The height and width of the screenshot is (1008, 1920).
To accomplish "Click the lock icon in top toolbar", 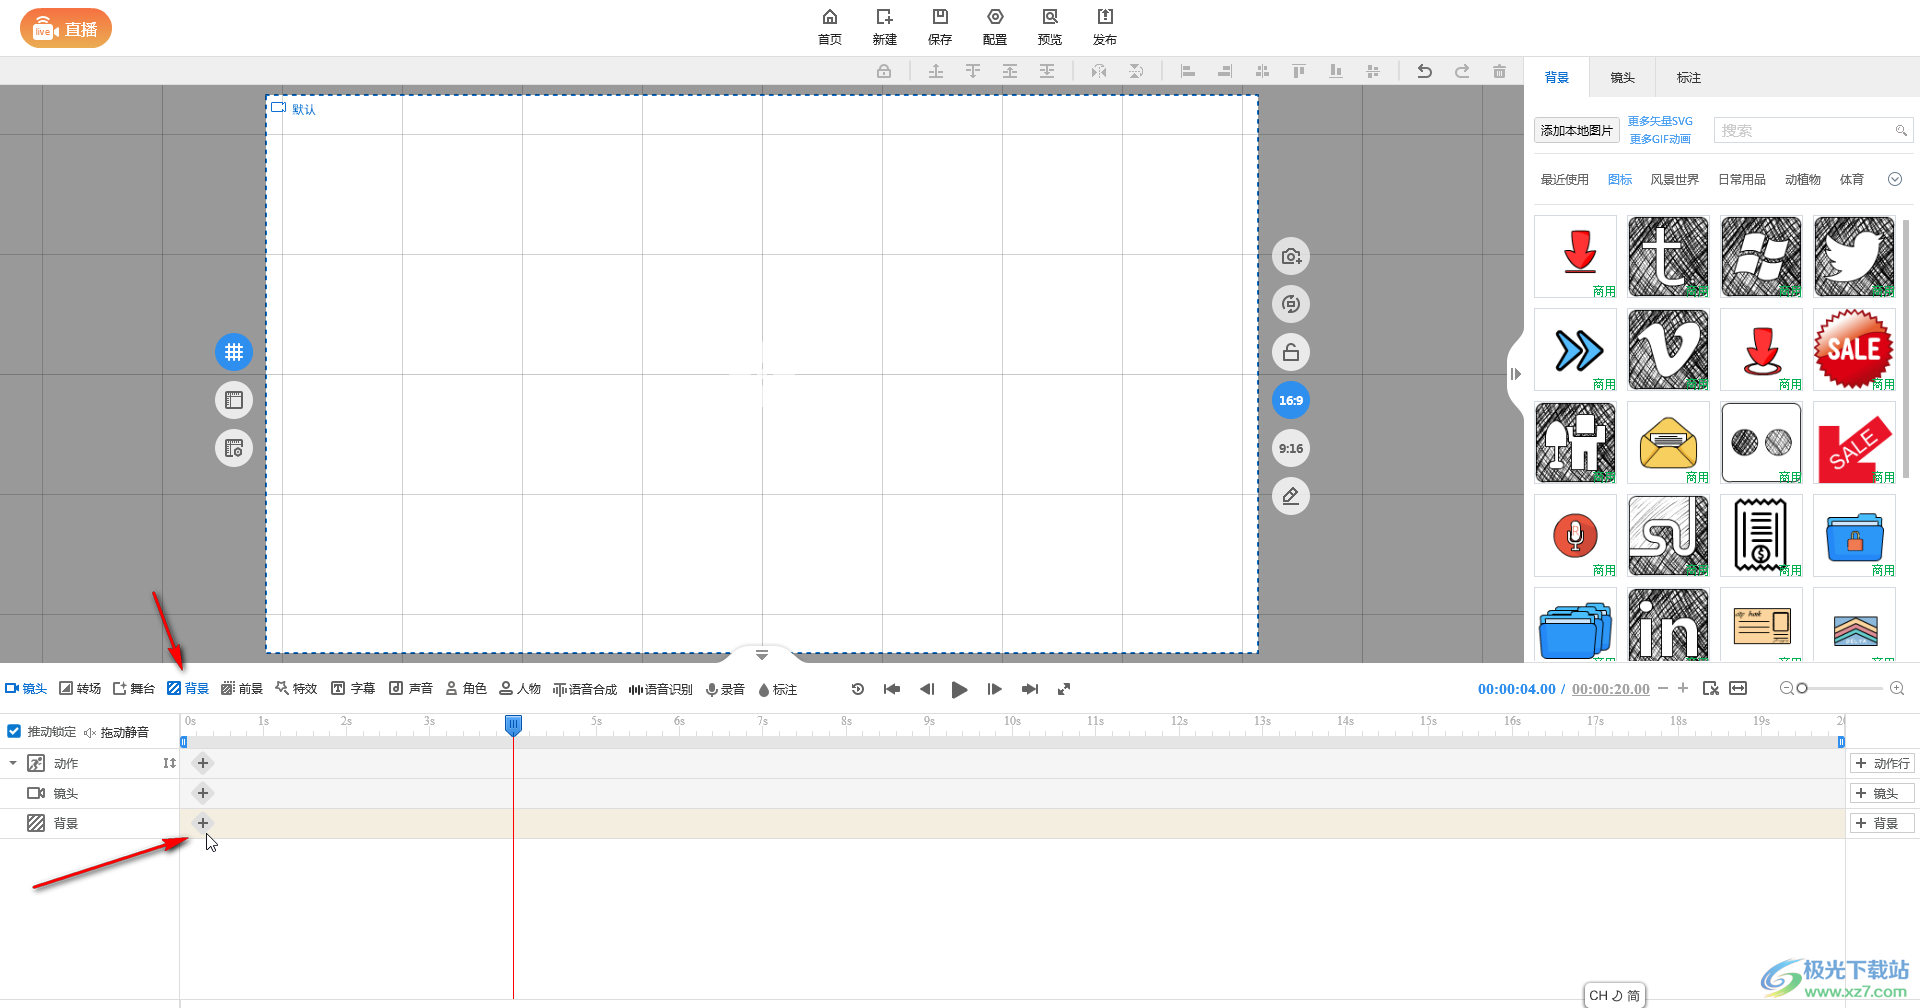I will tap(884, 71).
